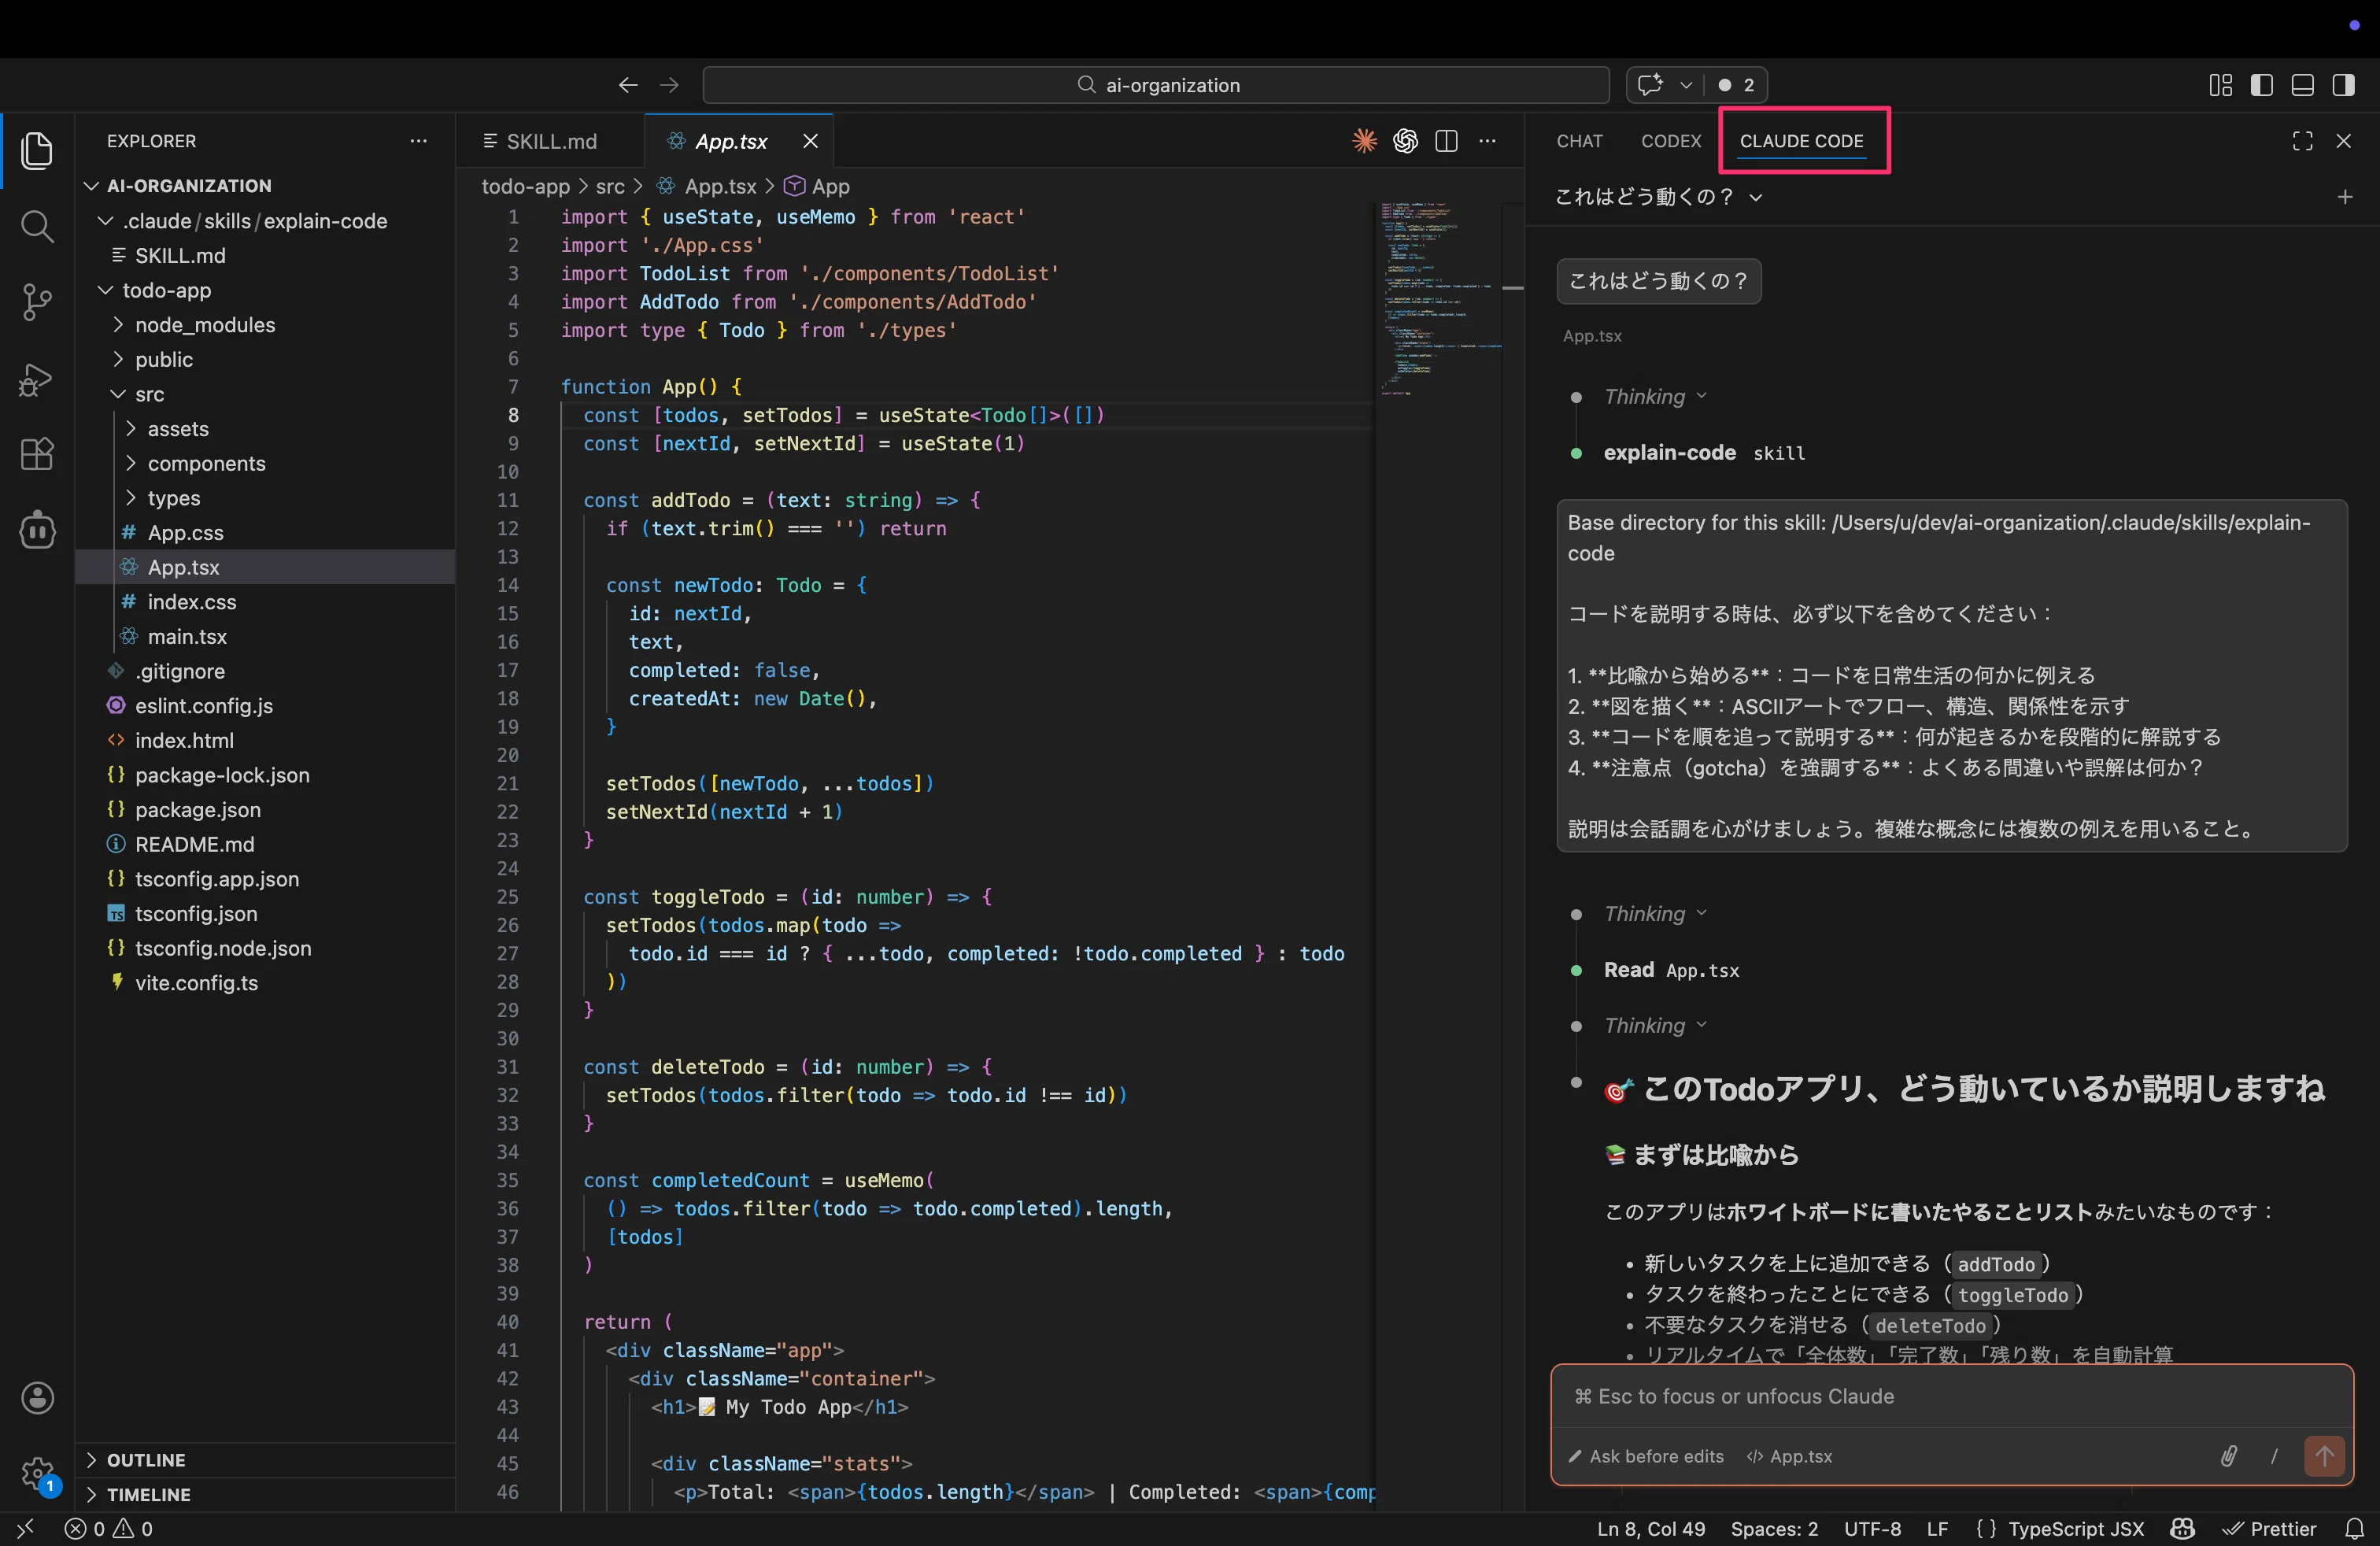The width and height of the screenshot is (2380, 1546).
Task: Click Ln 8, Col 49 position indicator
Action: tap(1650, 1529)
